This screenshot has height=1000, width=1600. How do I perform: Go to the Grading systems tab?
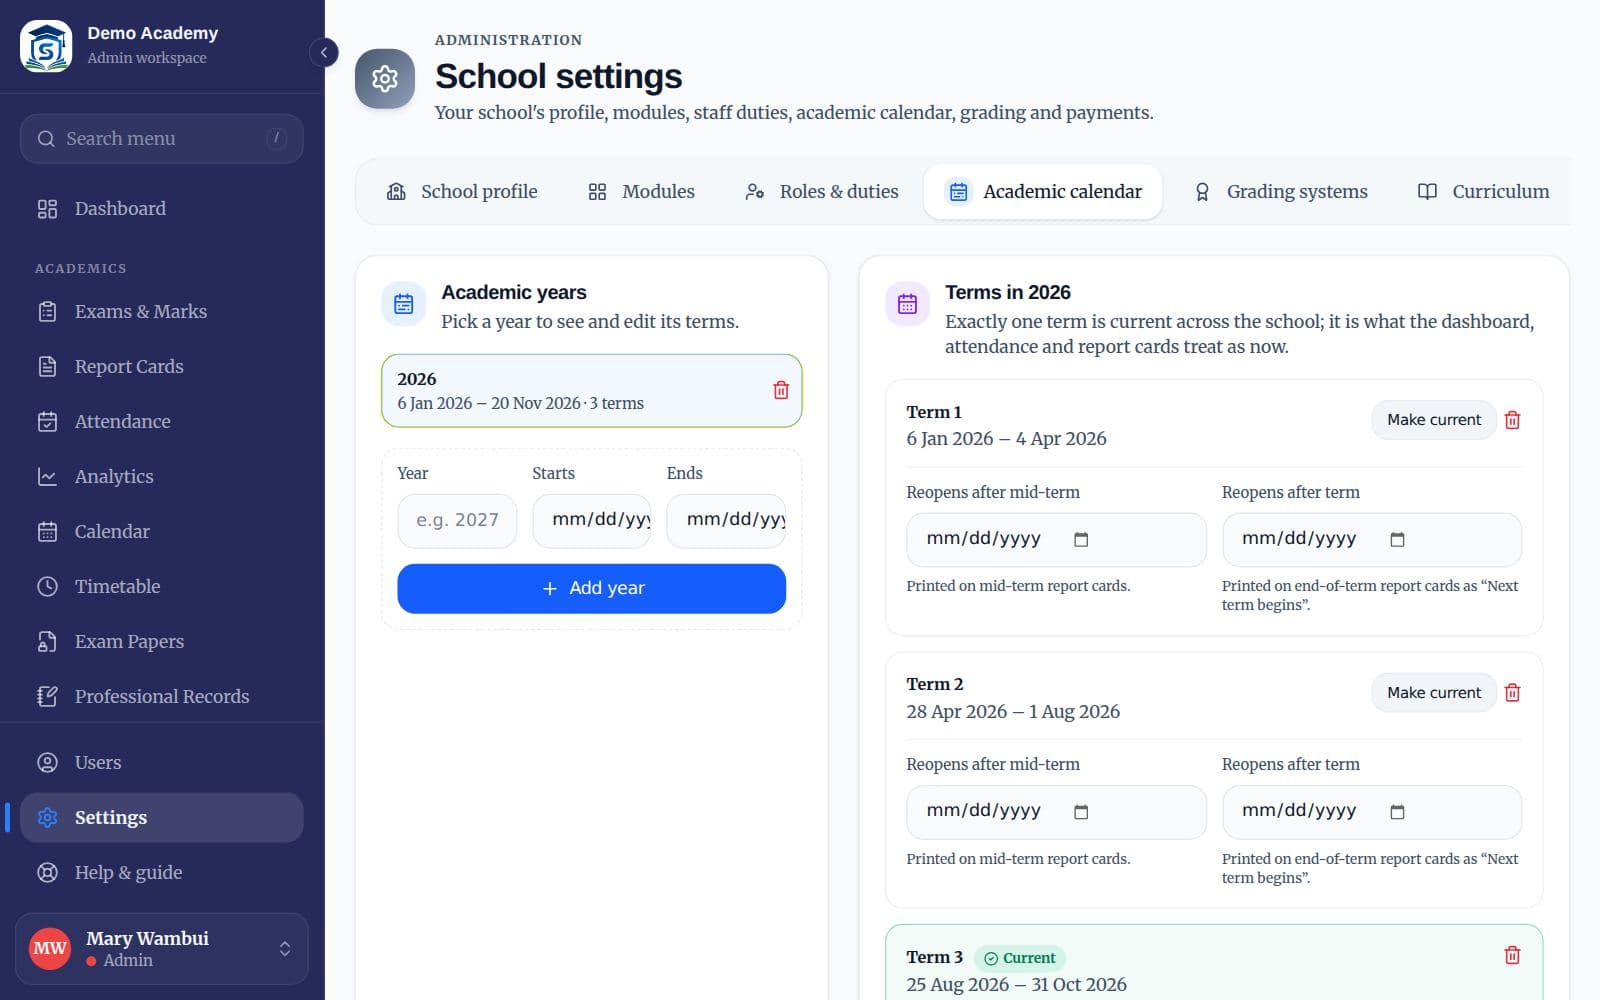1281,192
